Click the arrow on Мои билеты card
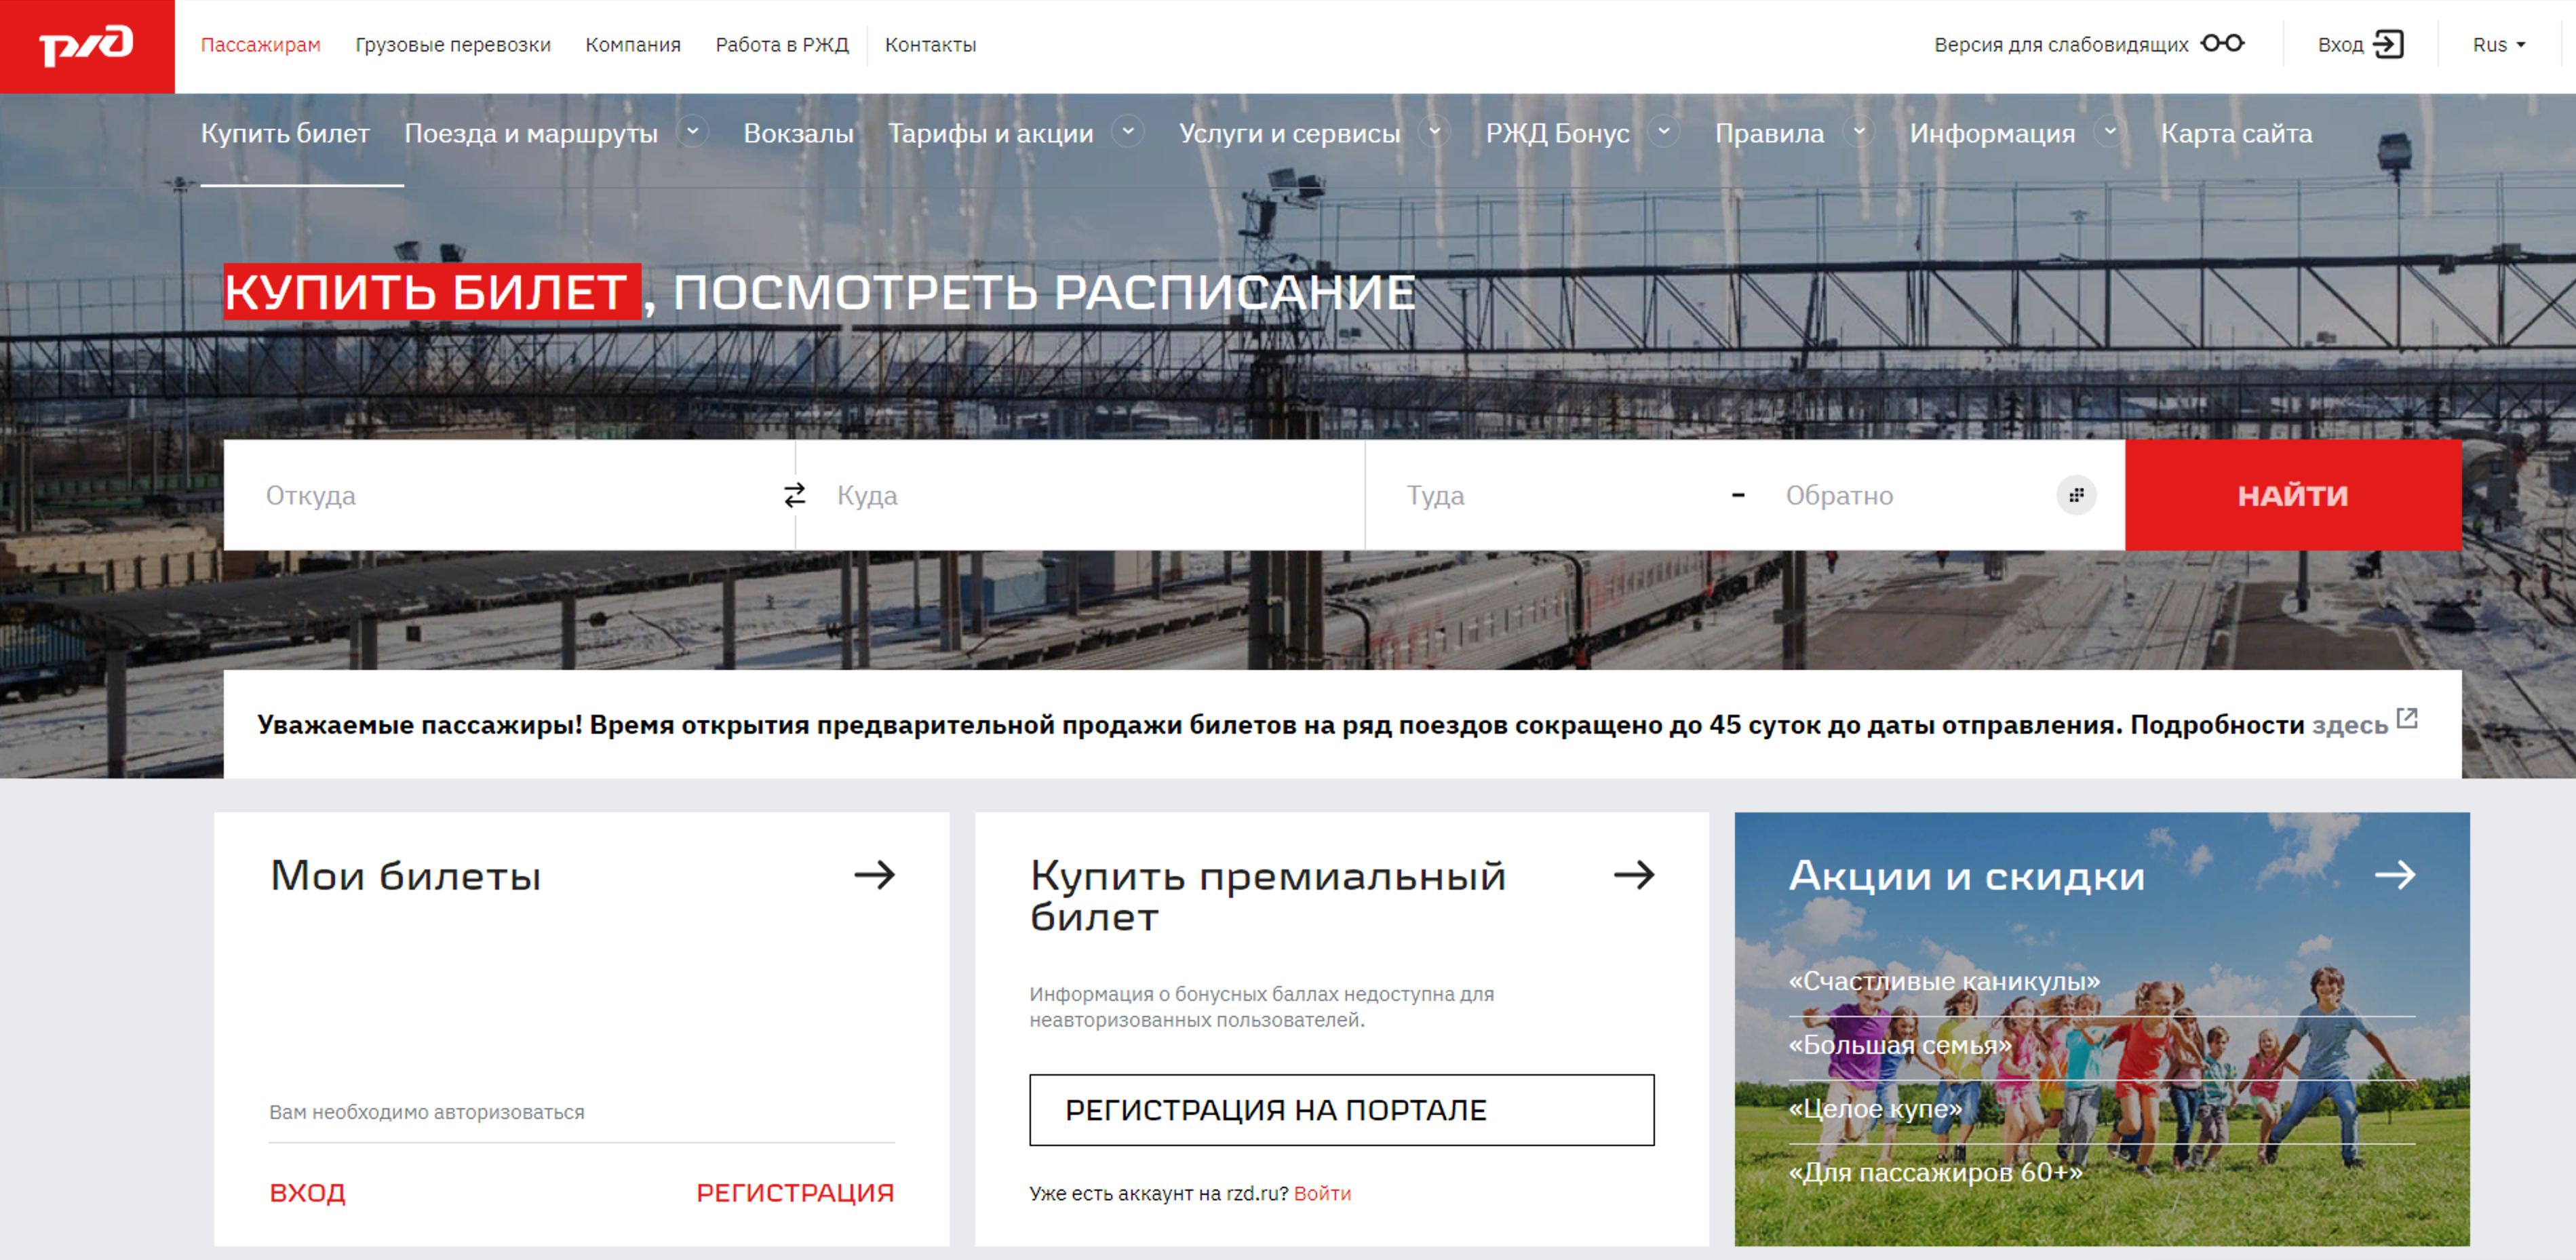 pyautogui.click(x=874, y=875)
